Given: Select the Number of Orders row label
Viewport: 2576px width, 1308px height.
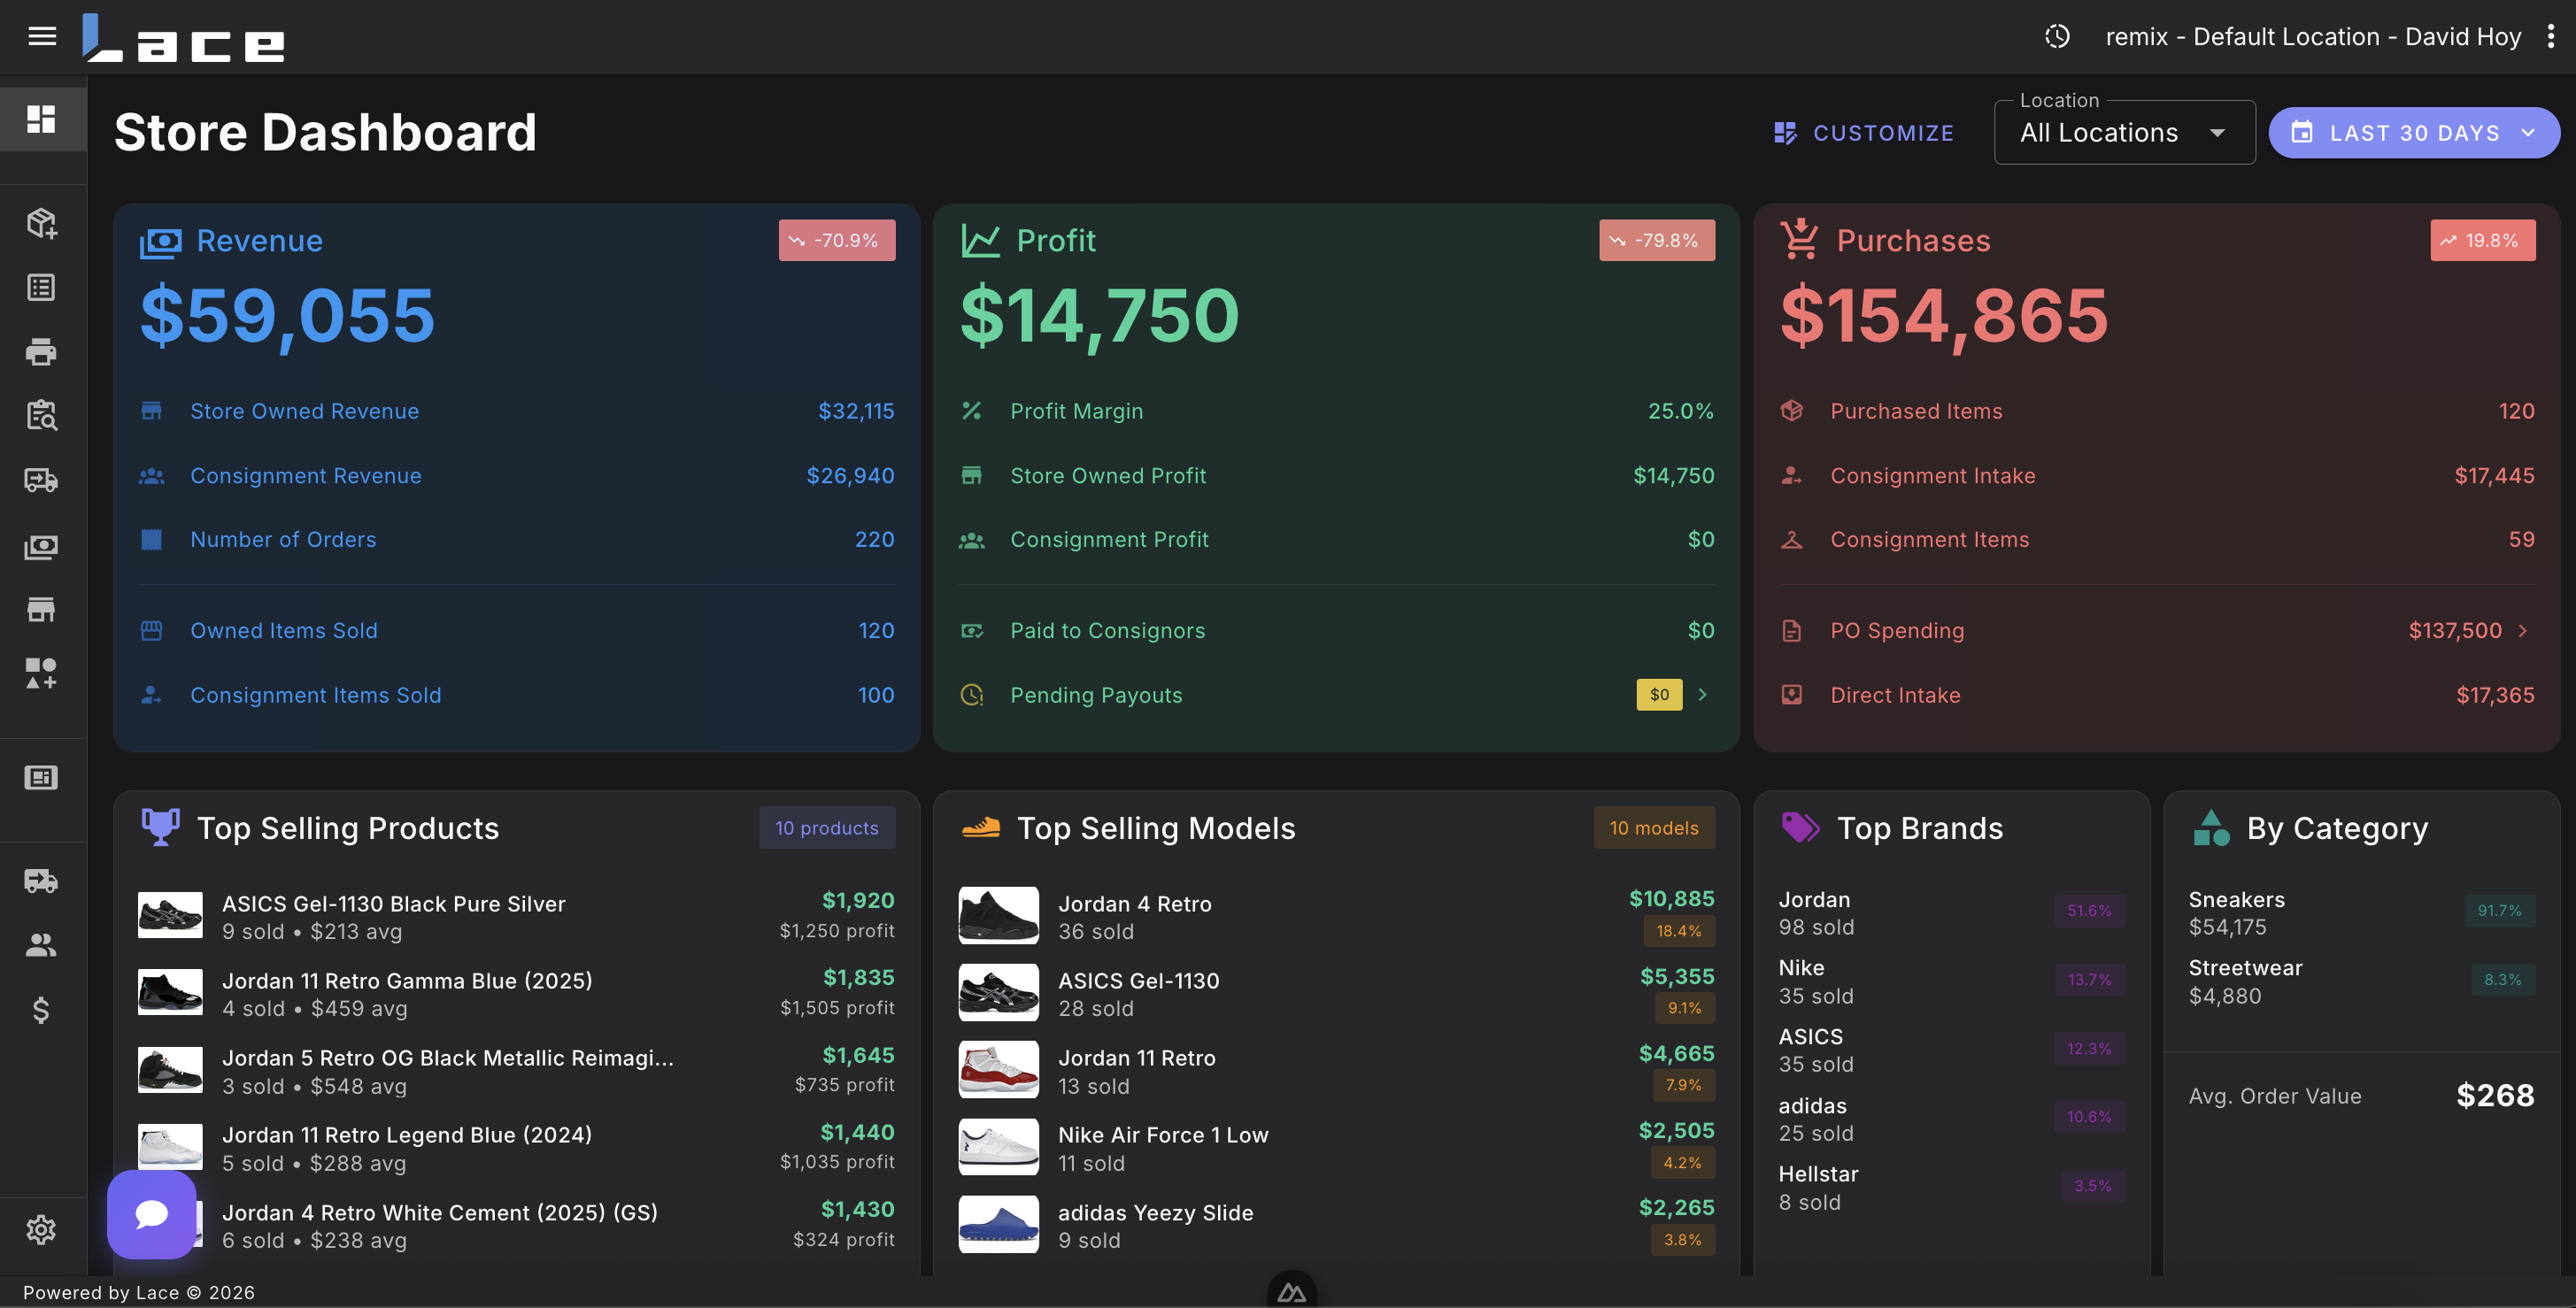Looking at the screenshot, I should tap(283, 540).
